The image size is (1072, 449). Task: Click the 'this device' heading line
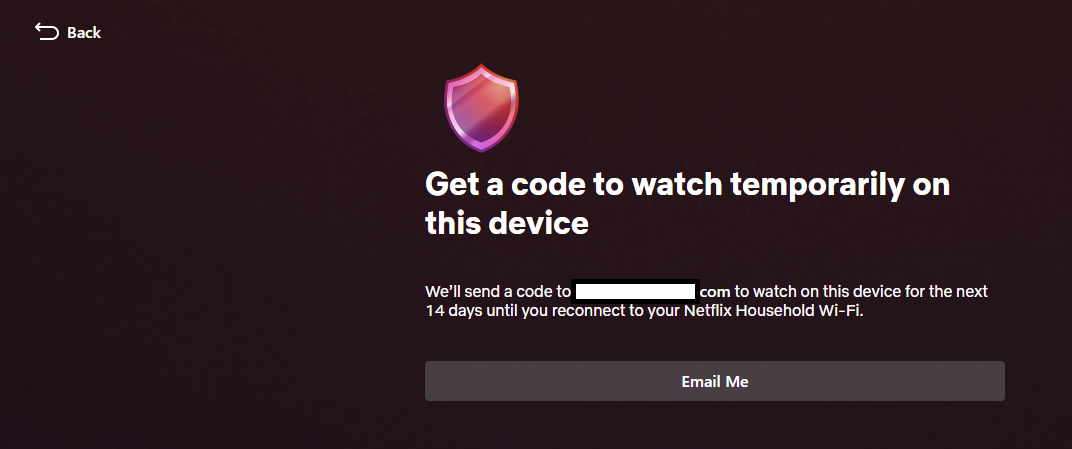[507, 223]
